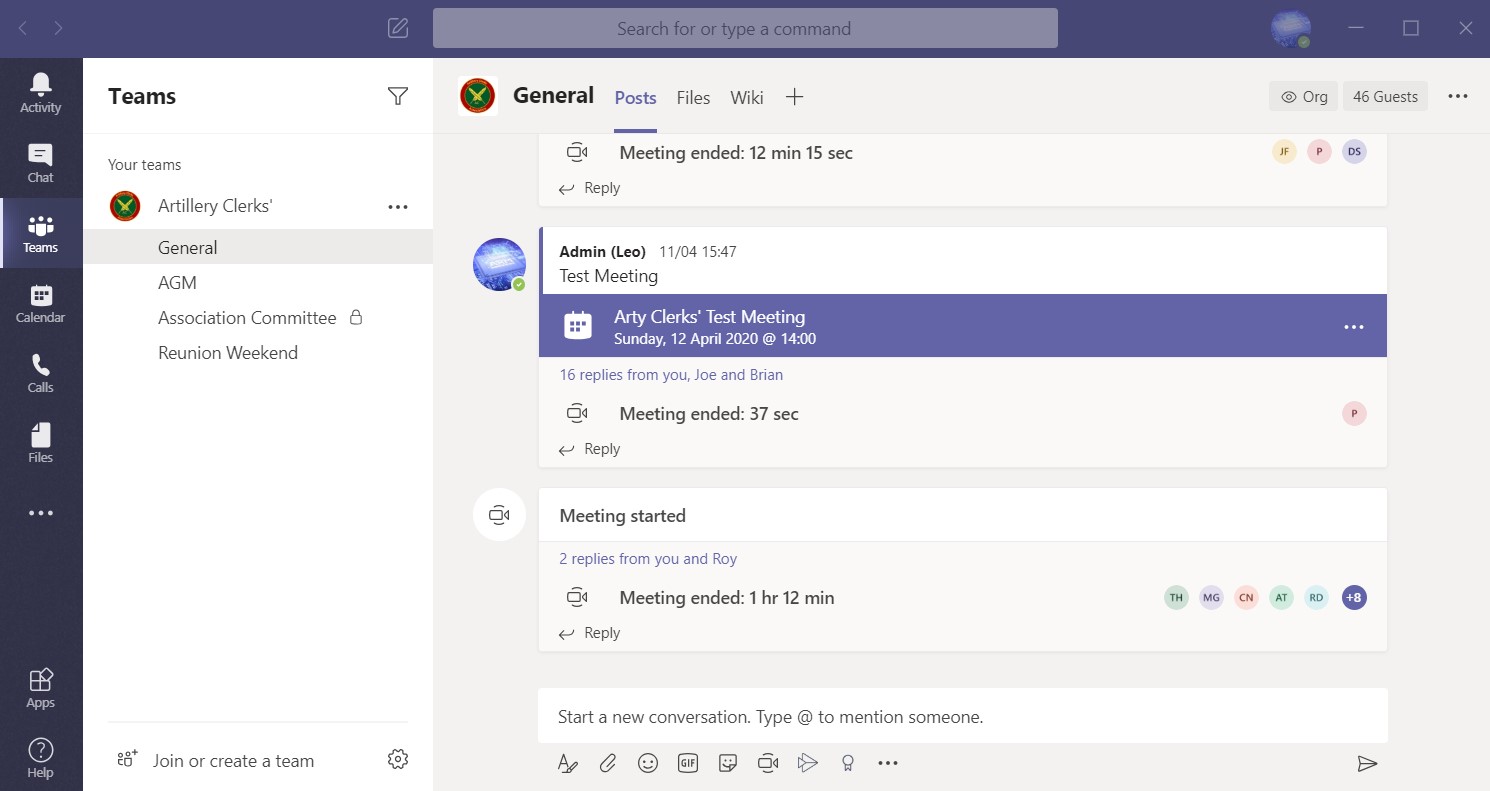Open Files from the left sidebar

[41, 440]
